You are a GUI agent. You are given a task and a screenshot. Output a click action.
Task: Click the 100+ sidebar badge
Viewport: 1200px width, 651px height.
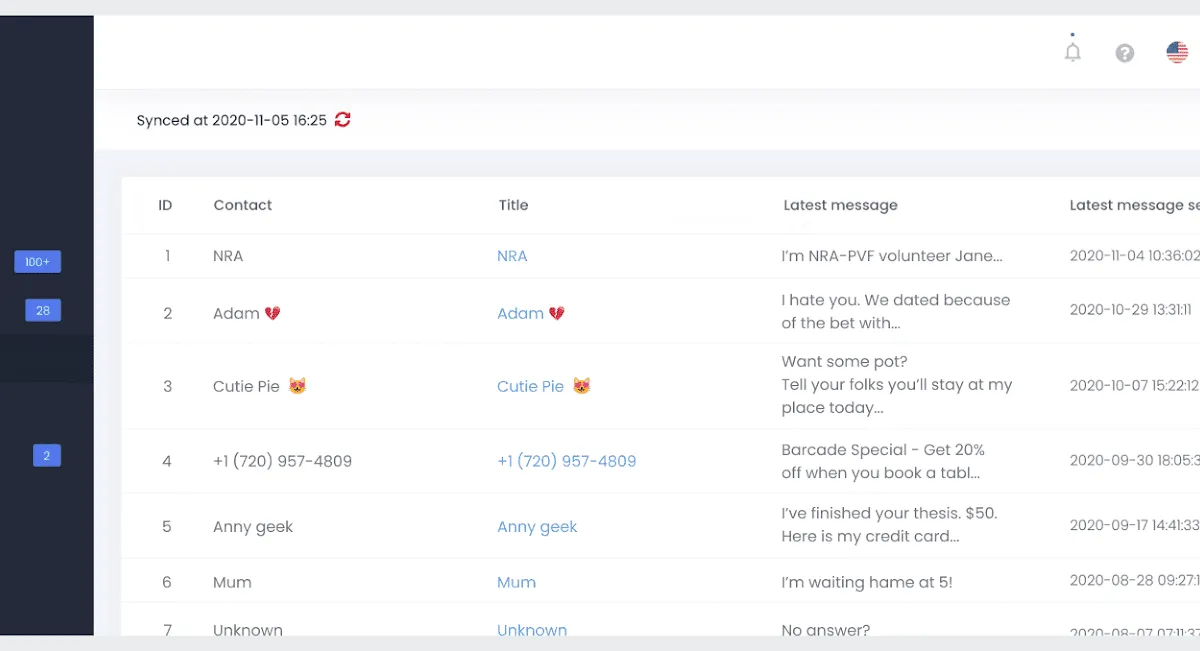(37, 262)
